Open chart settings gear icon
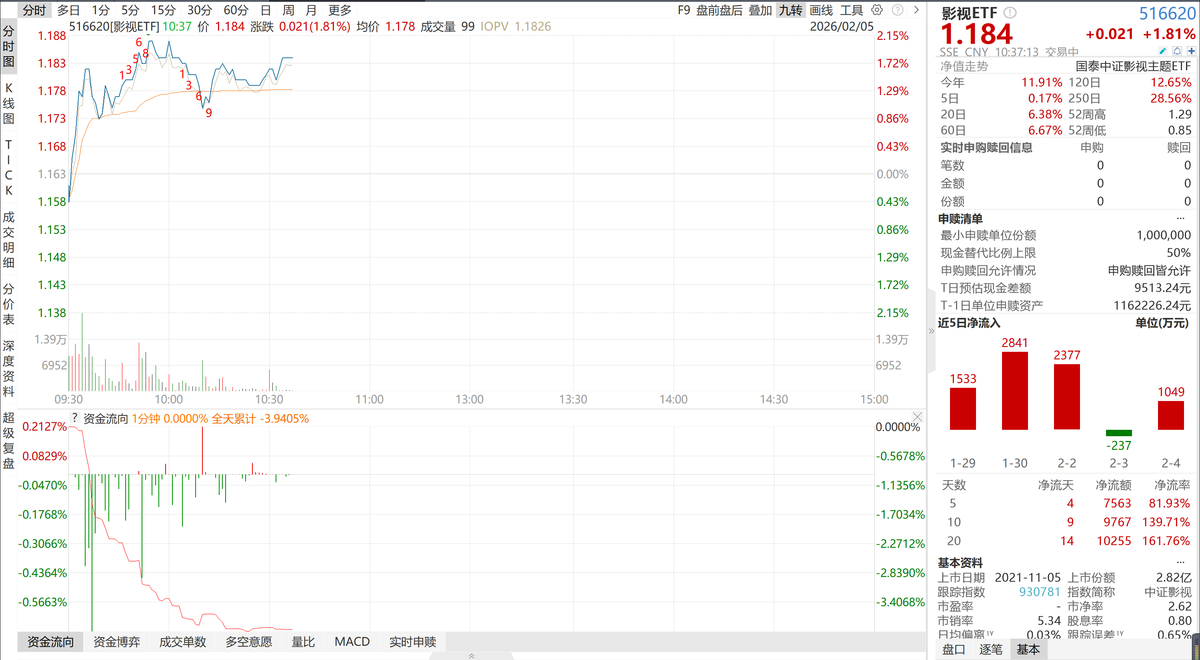This screenshot has height=660, width=1200. tap(877, 10)
